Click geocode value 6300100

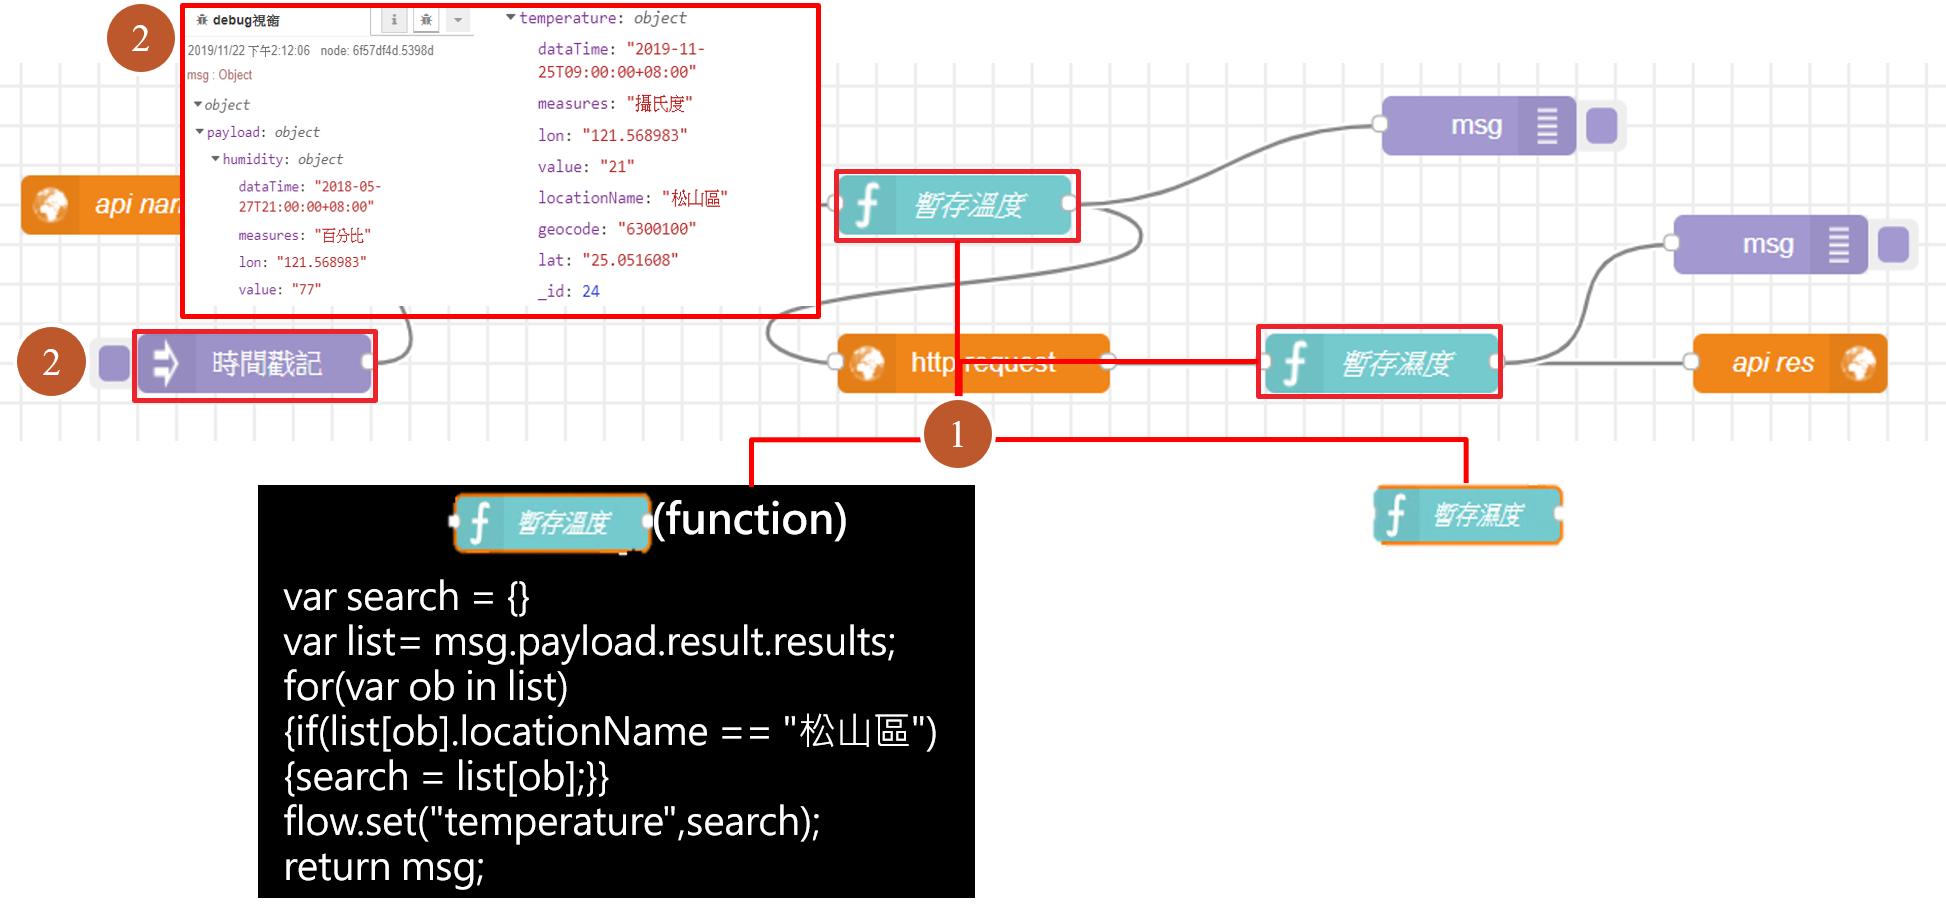[x=657, y=229]
